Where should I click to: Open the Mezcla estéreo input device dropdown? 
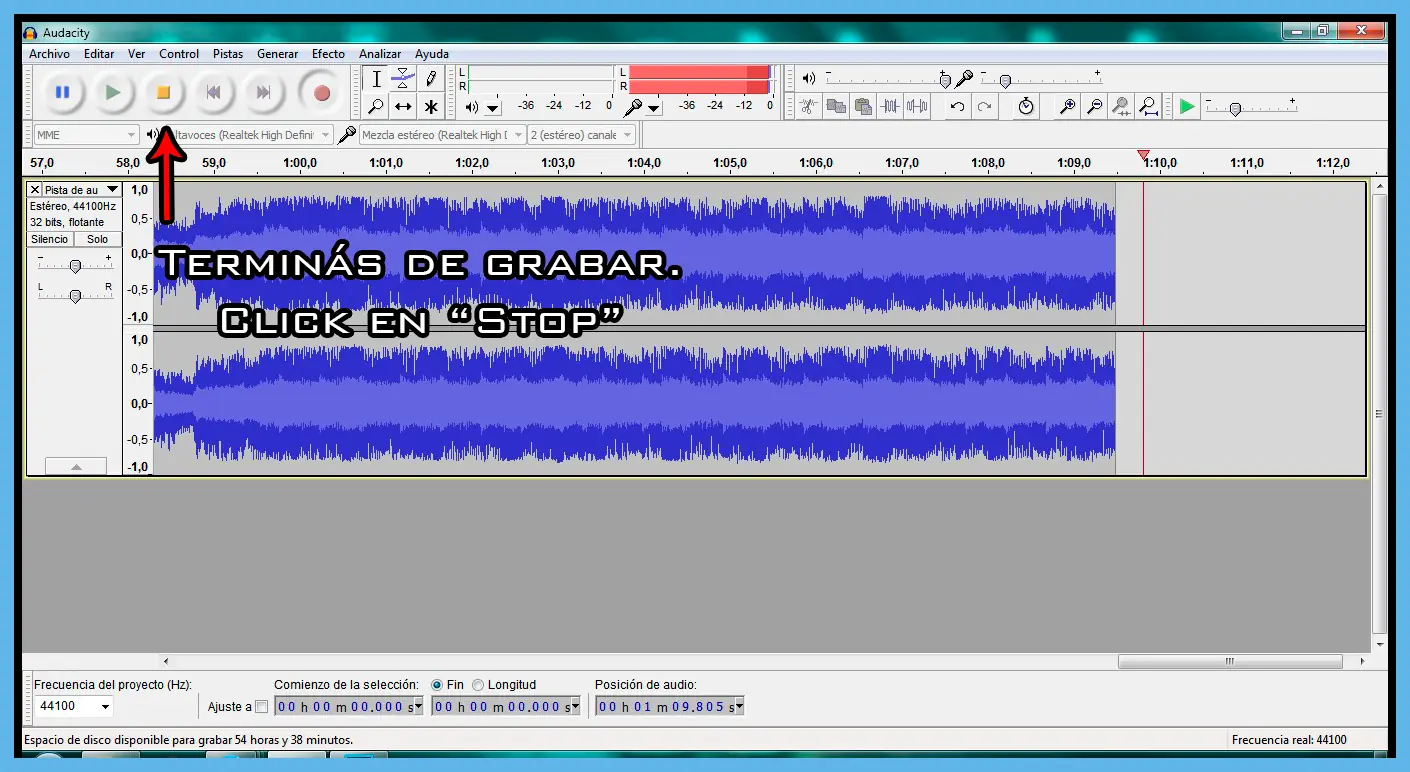click(442, 135)
